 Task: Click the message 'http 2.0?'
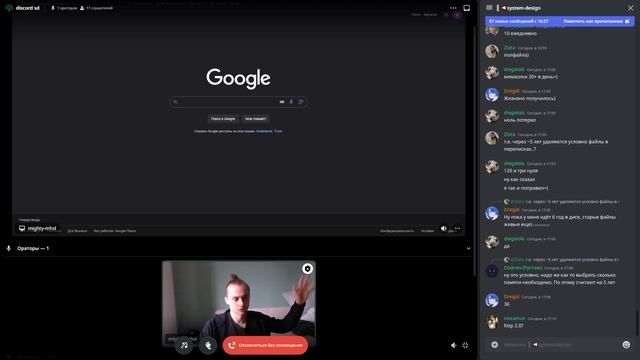[x=513, y=326]
